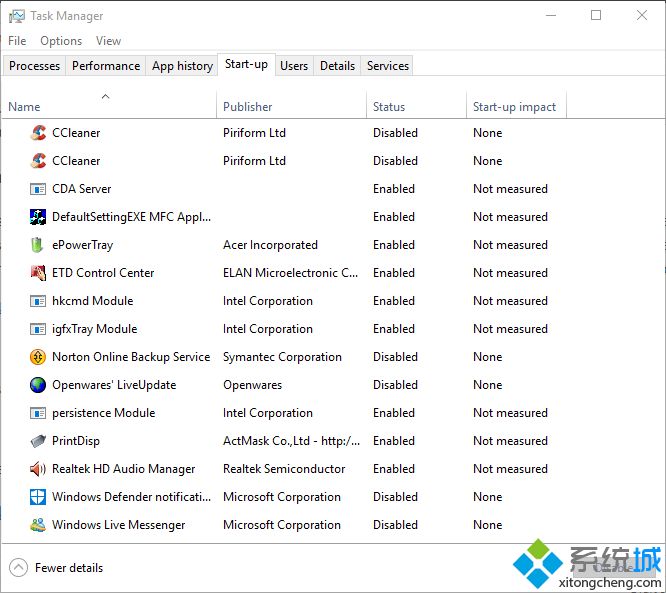Select Norton Online Backup Service name
The width and height of the screenshot is (666, 593).
point(131,357)
